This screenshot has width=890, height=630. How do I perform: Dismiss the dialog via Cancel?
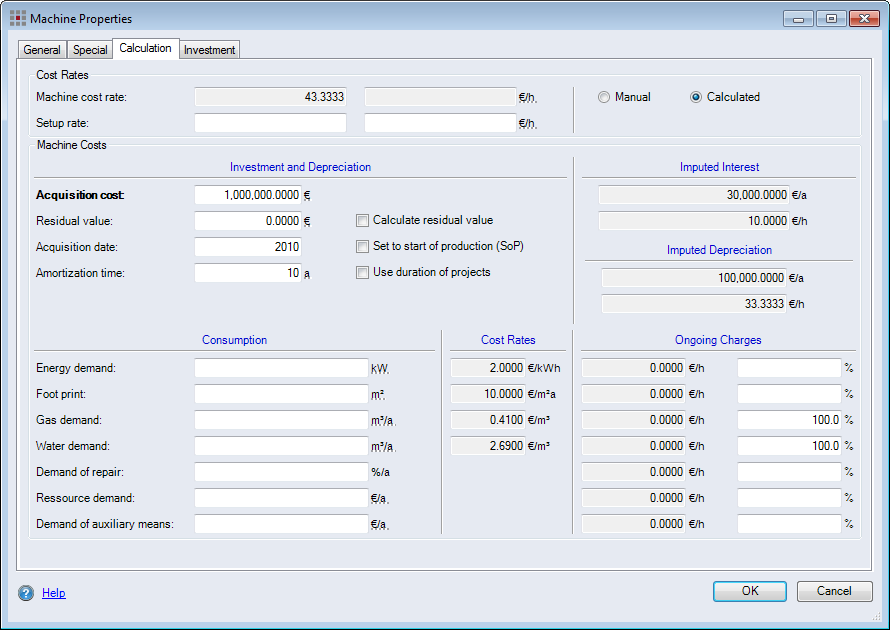point(834,591)
